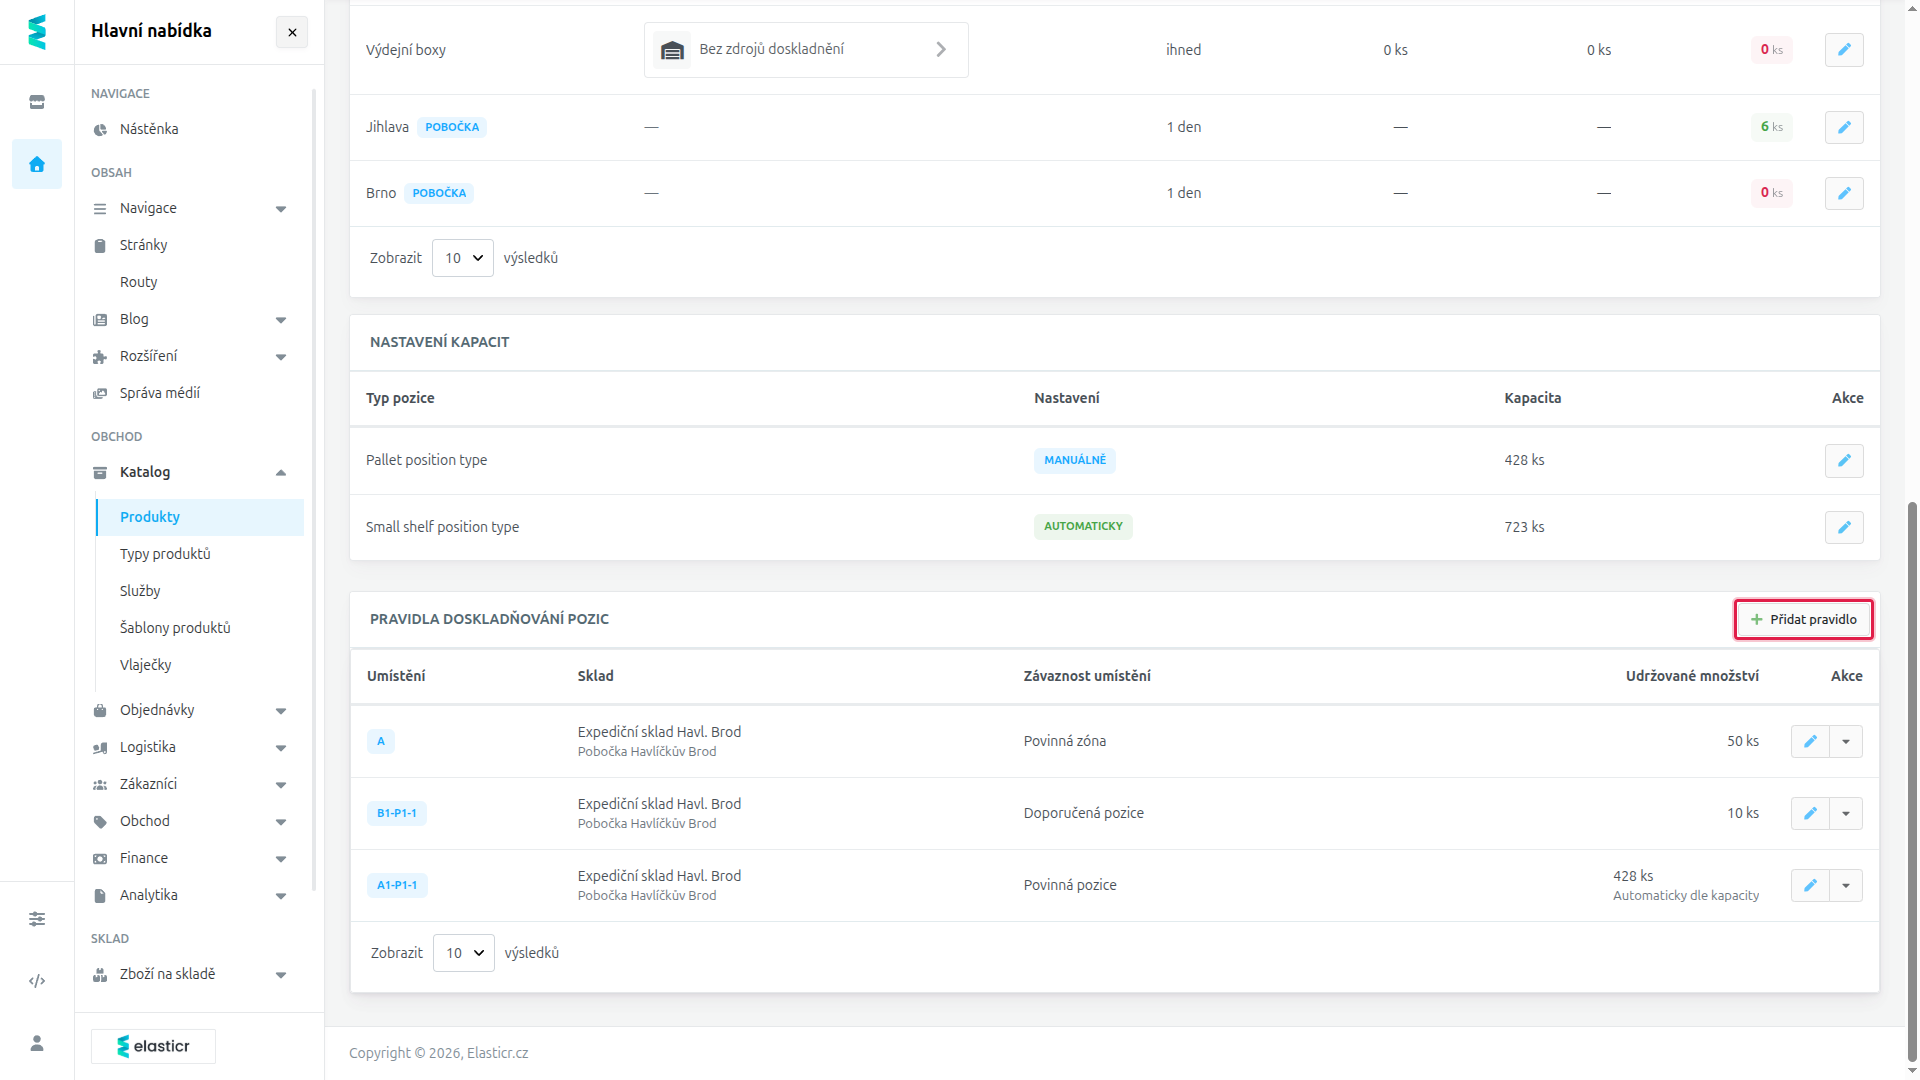The width and height of the screenshot is (1920, 1080).
Task: Edit the Pallet position type capacity
Action: tap(1844, 460)
